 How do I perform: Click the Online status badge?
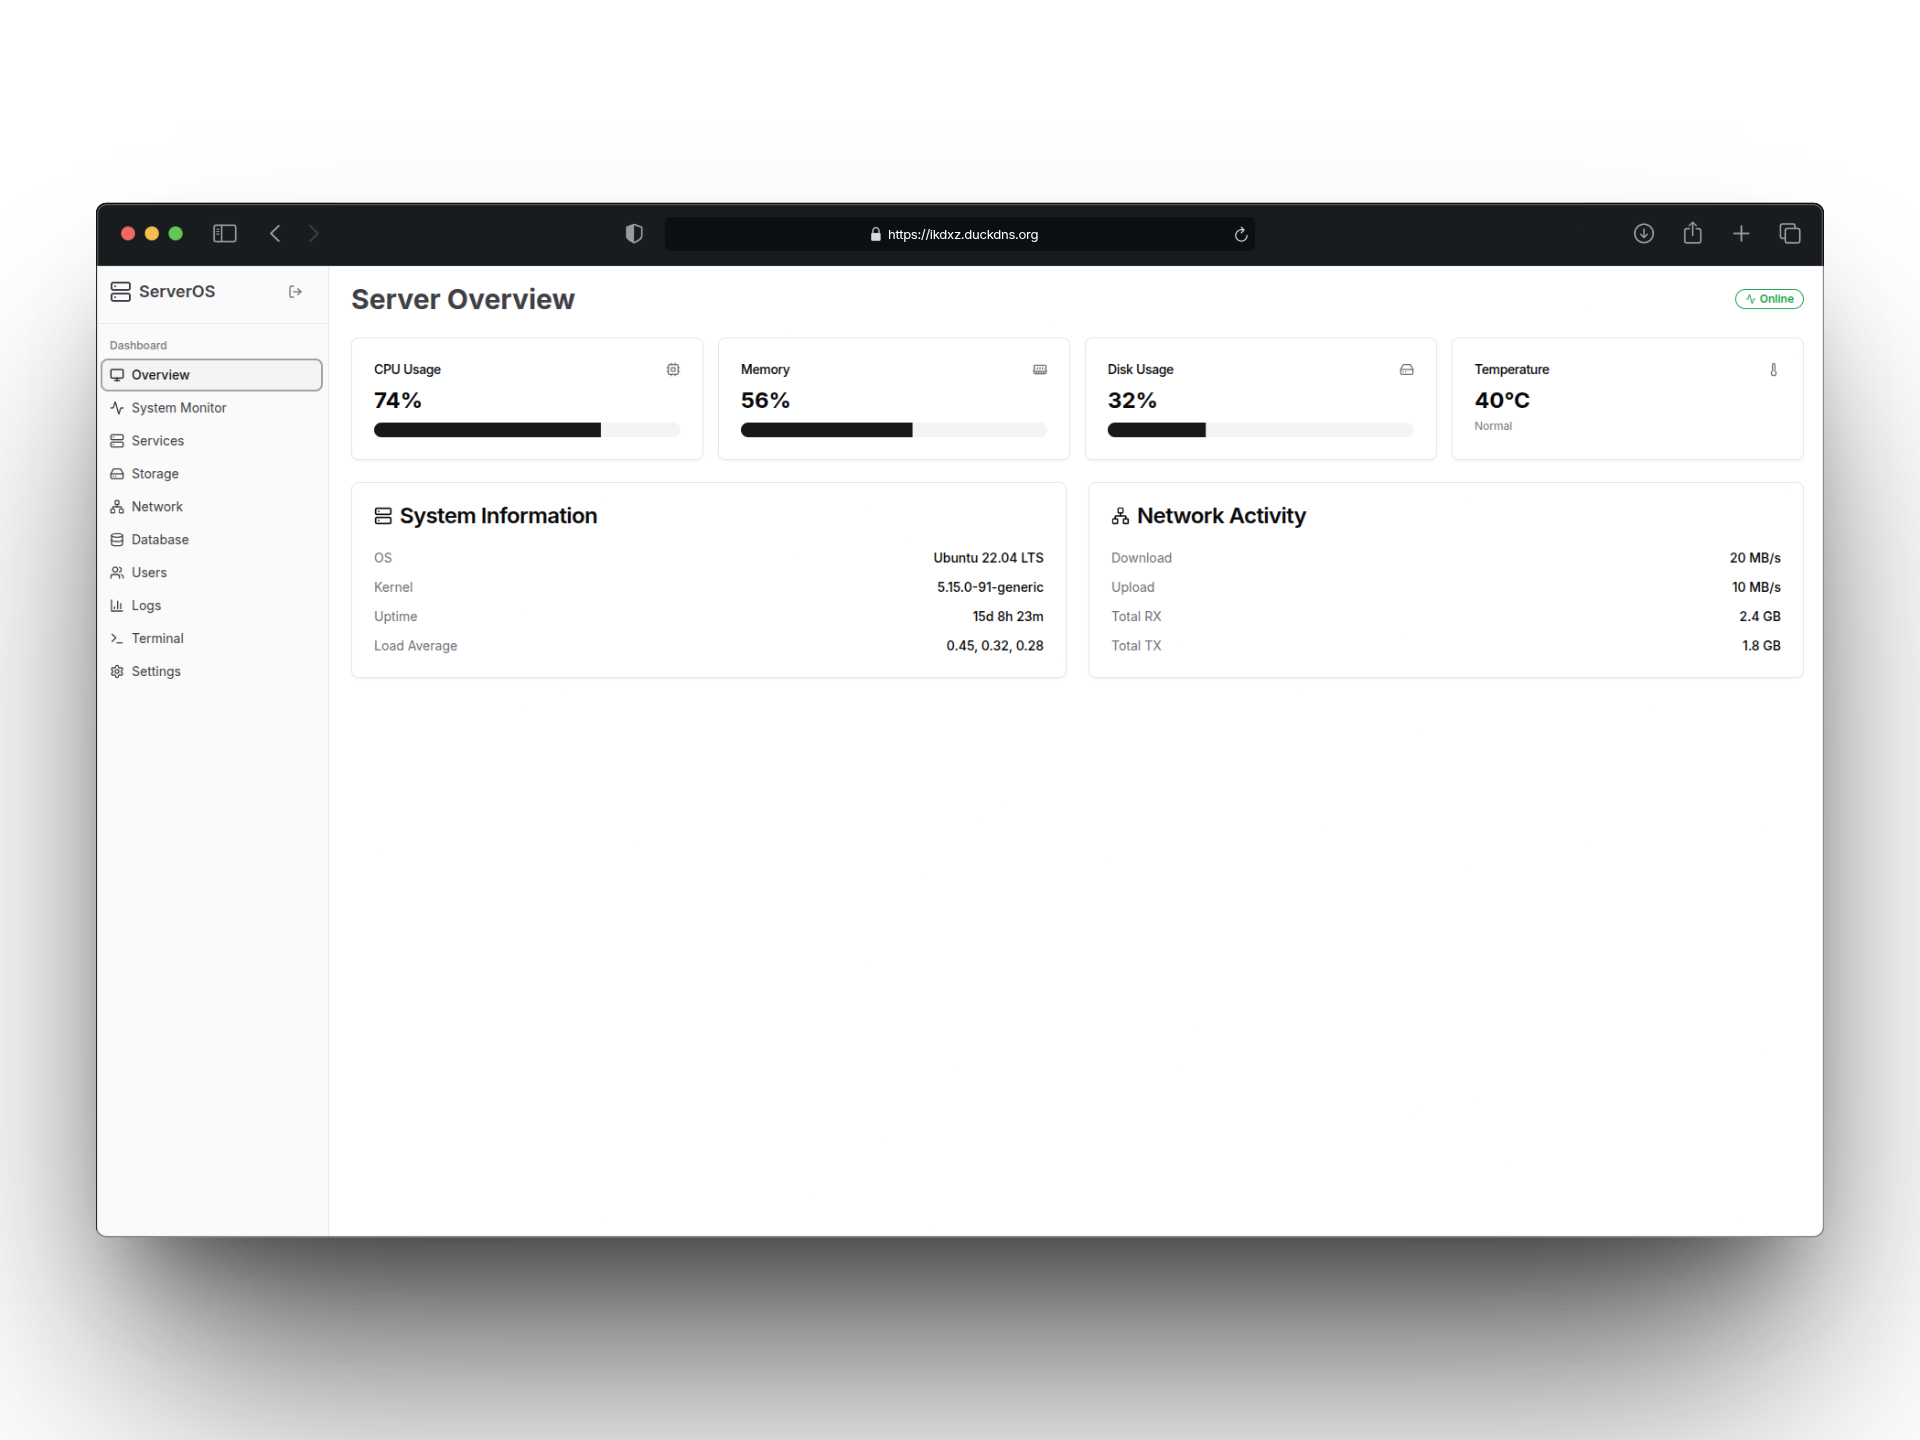pyautogui.click(x=1768, y=299)
